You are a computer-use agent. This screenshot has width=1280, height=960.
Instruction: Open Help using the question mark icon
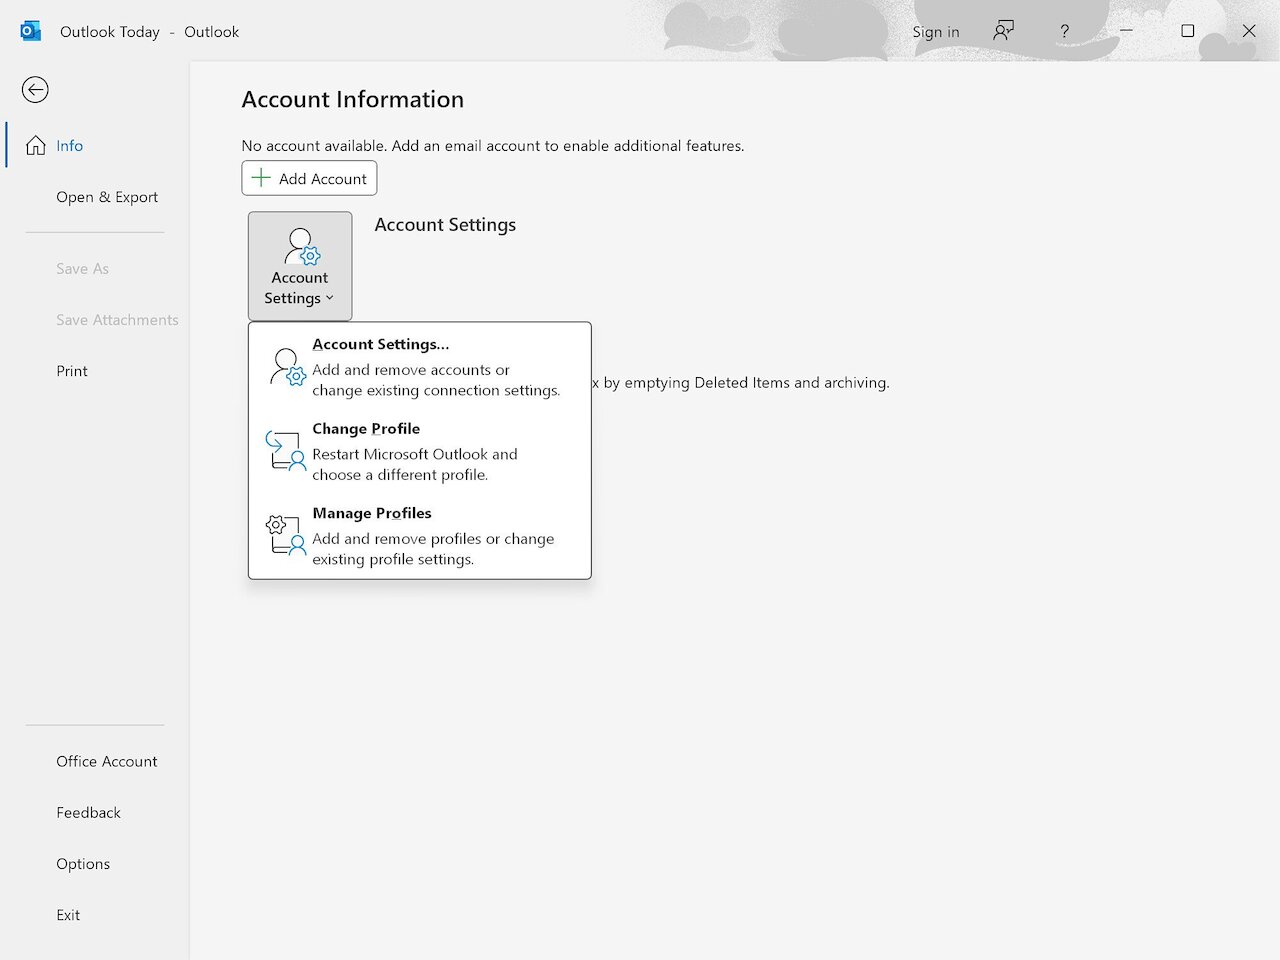(1064, 31)
